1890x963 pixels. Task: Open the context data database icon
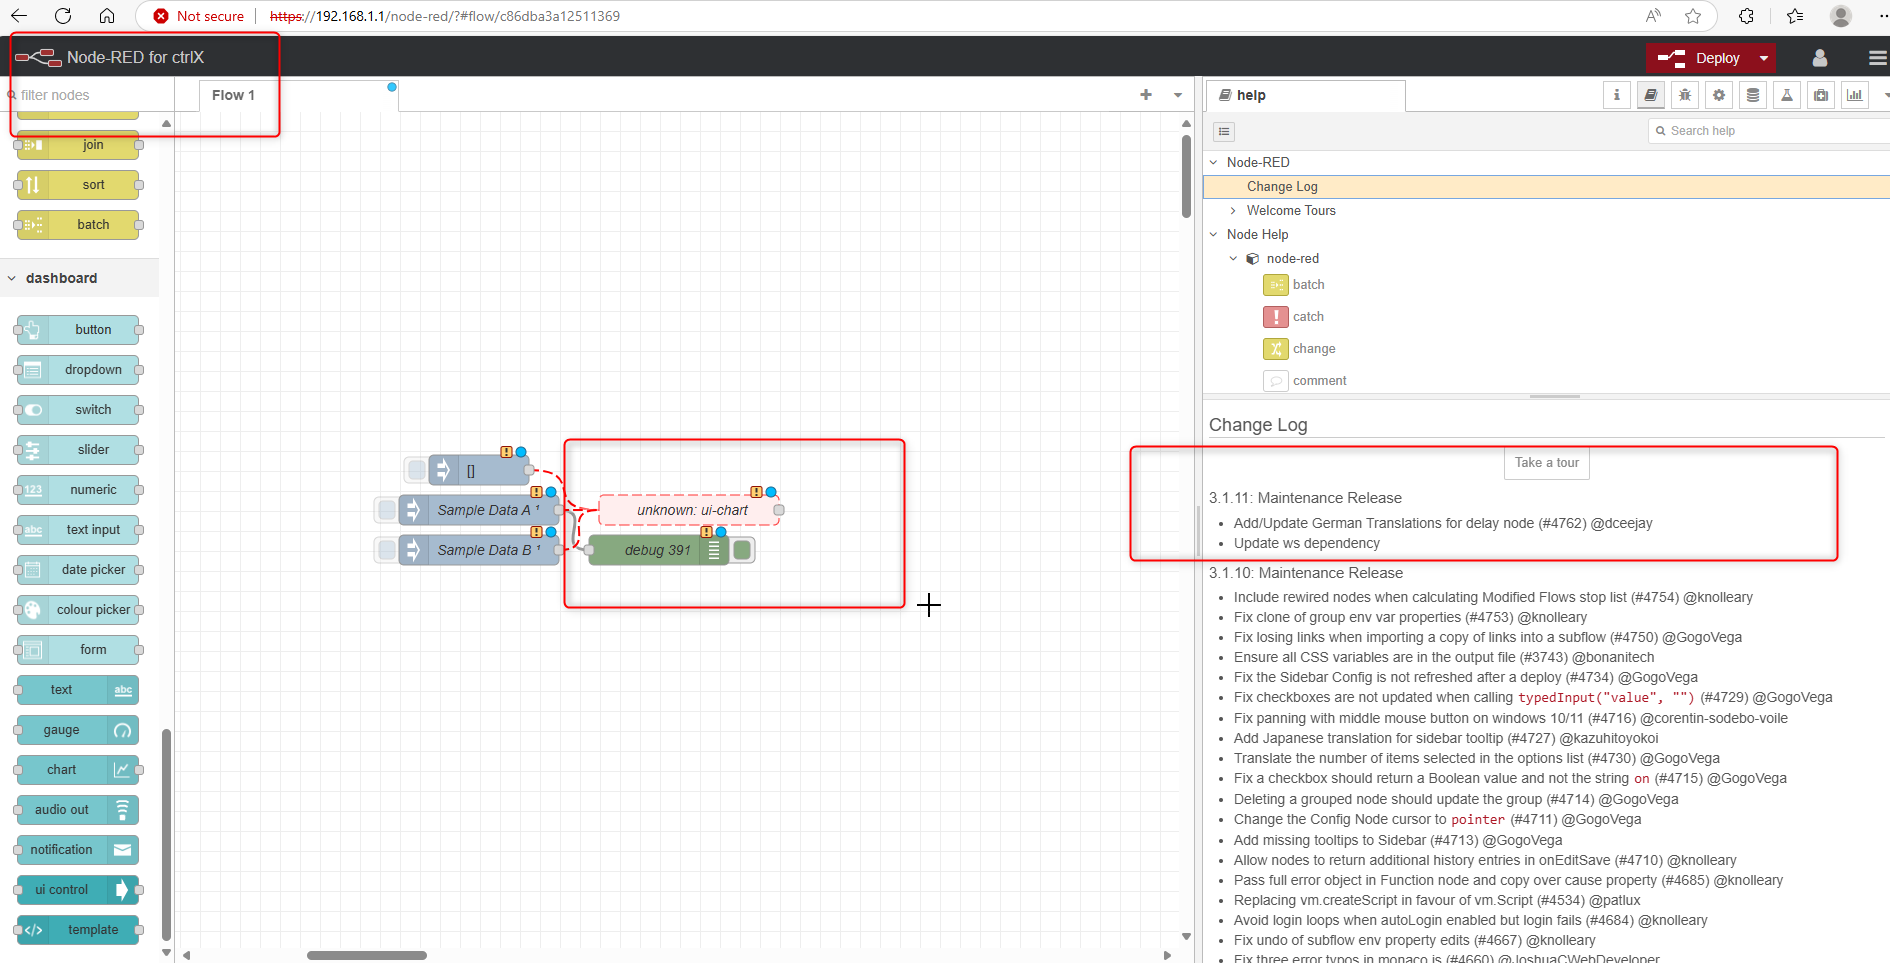[x=1752, y=95]
